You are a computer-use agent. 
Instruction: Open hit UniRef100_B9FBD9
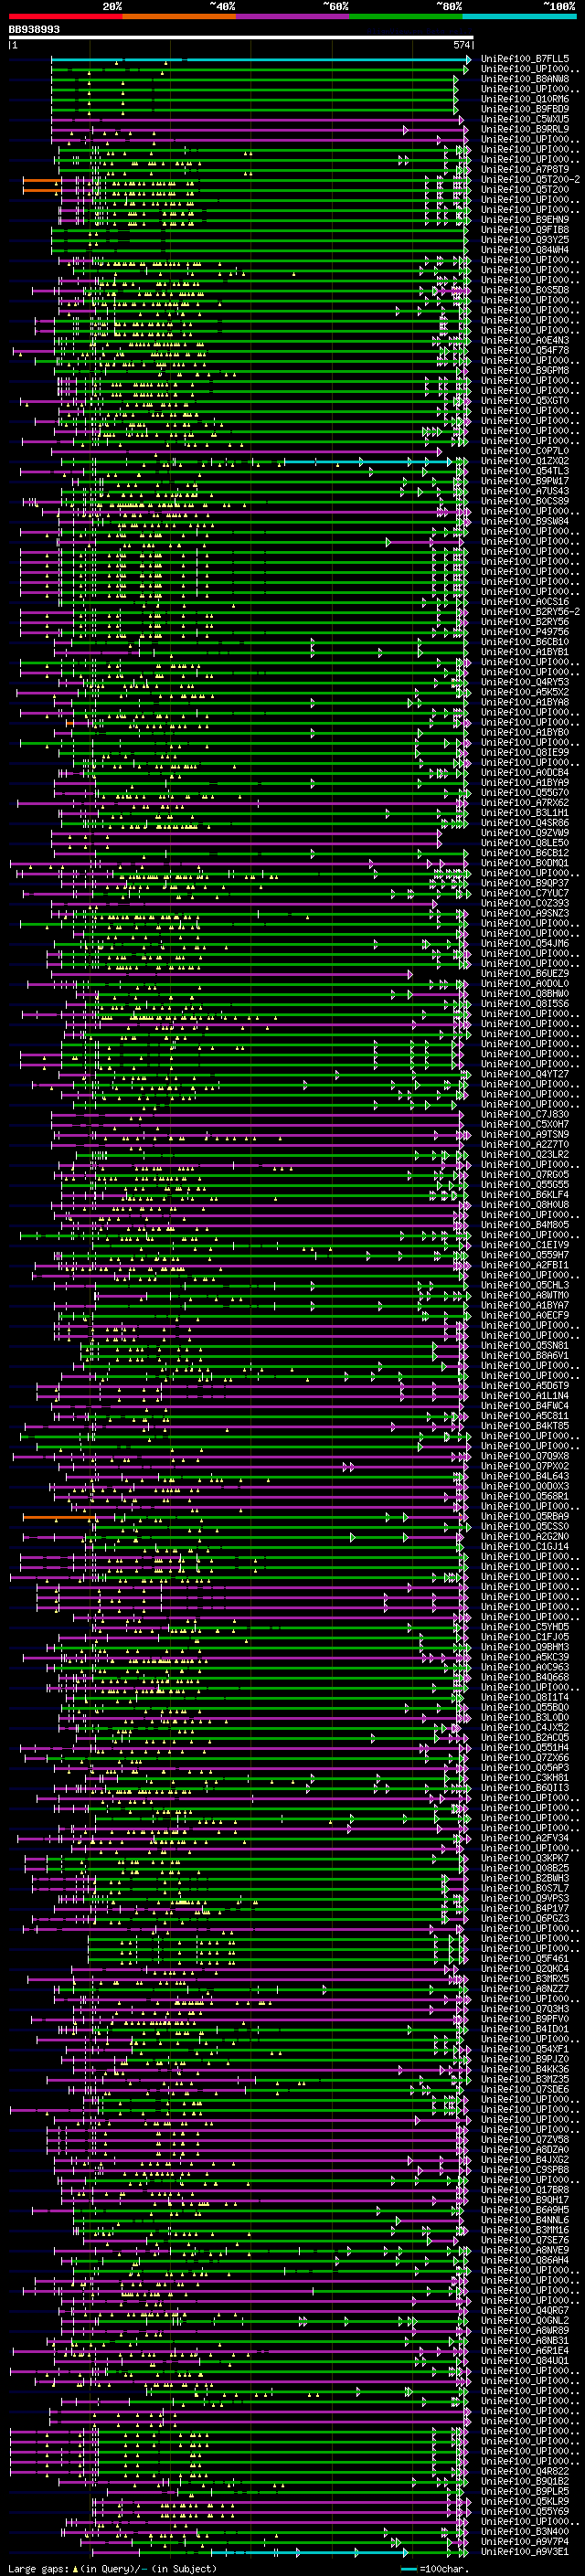pos(525,109)
